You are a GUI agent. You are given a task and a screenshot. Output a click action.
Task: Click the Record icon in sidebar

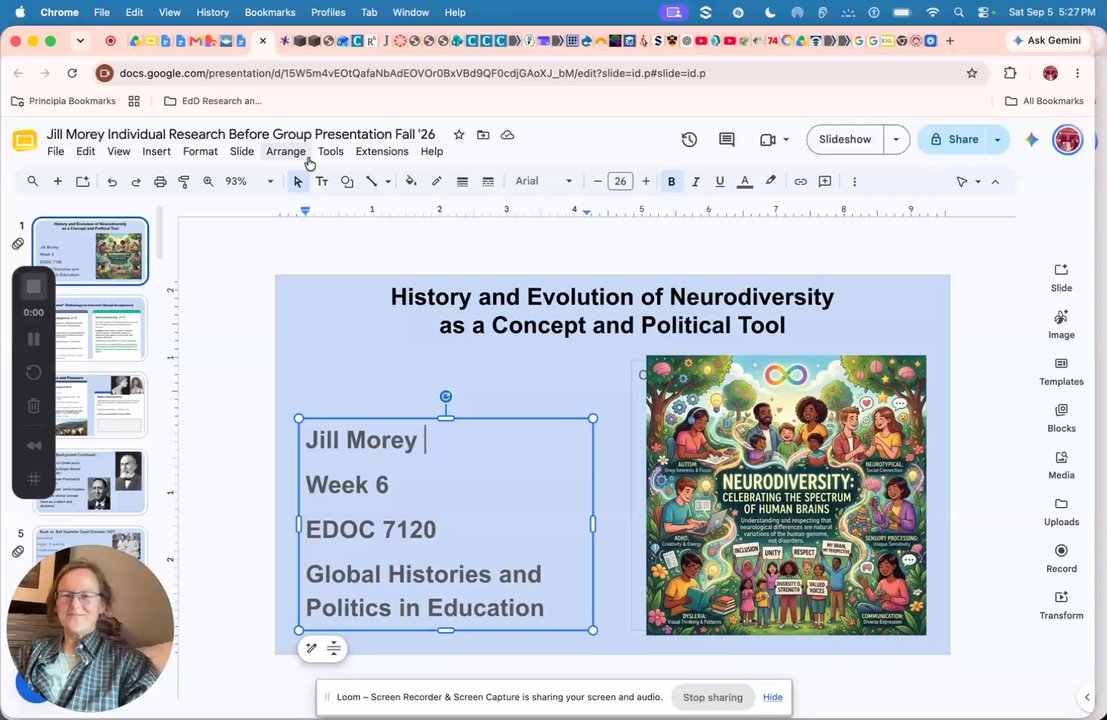point(1061,558)
